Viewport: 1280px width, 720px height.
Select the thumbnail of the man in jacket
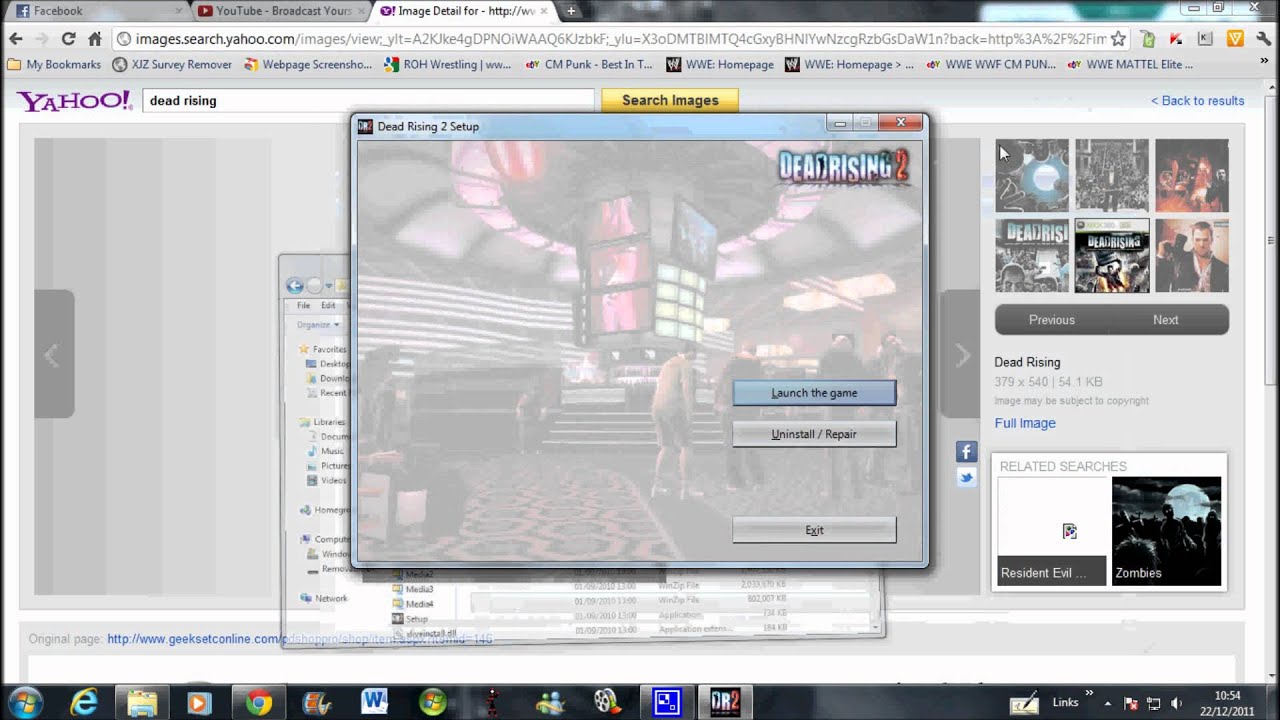click(1192, 256)
